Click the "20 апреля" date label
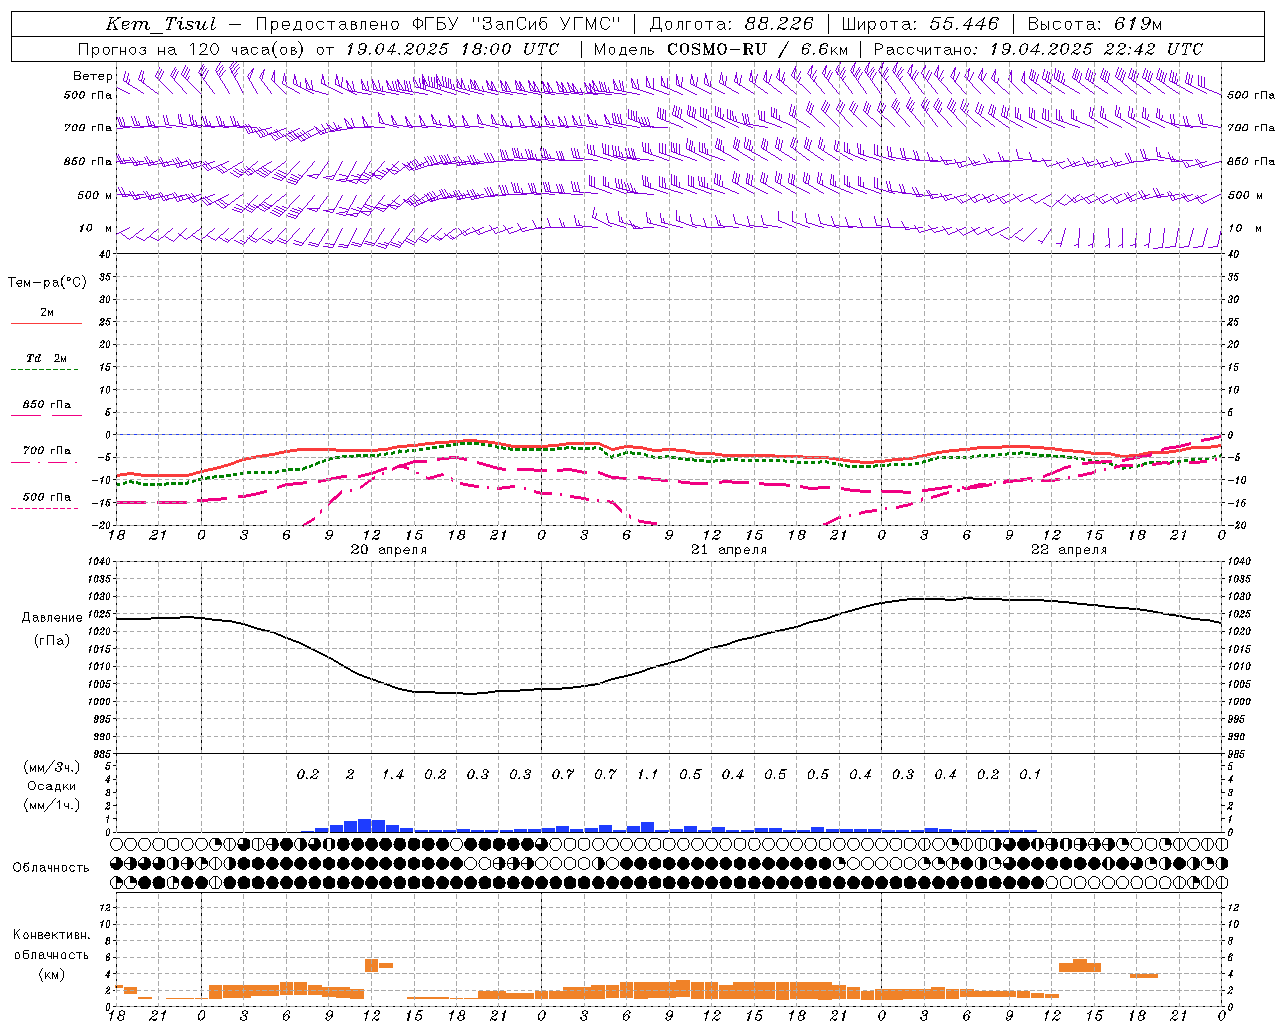This screenshot has height=1024, width=1280. (x=389, y=550)
